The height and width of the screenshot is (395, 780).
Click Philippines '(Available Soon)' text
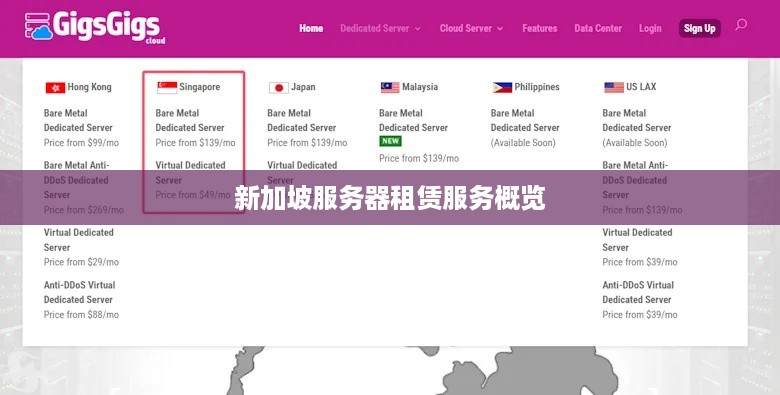pyautogui.click(x=523, y=143)
